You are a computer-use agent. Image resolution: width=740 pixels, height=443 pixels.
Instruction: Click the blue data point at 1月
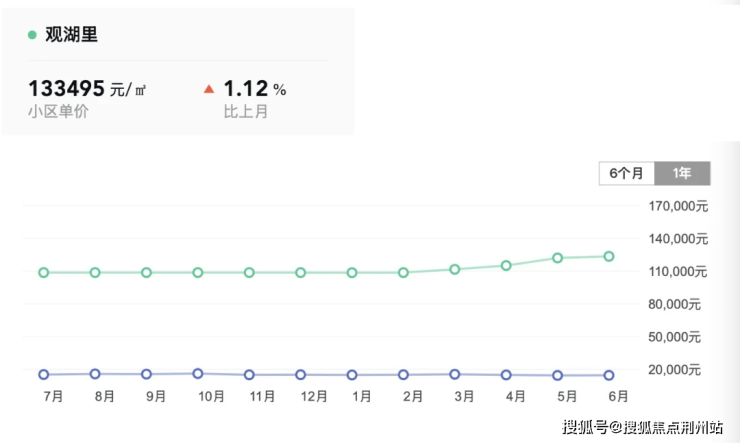tap(352, 375)
